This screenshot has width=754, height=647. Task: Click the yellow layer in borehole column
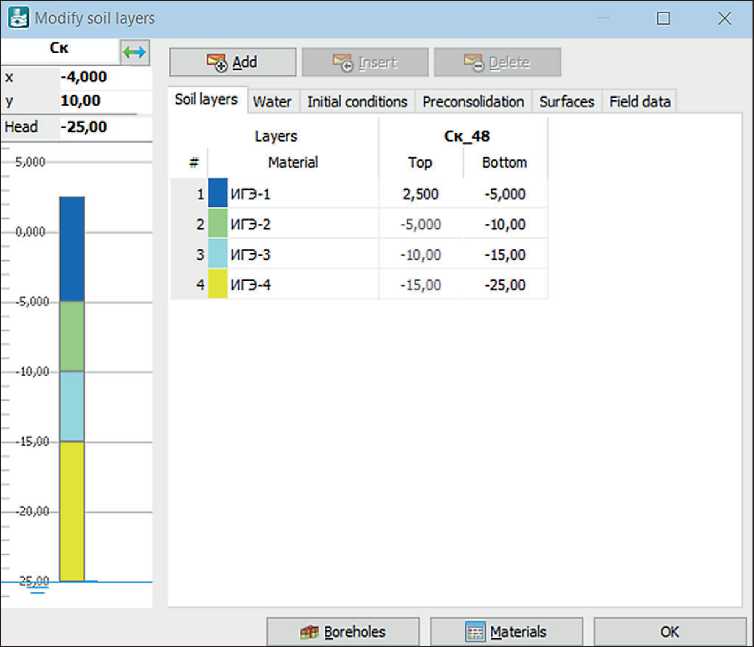click(x=72, y=510)
